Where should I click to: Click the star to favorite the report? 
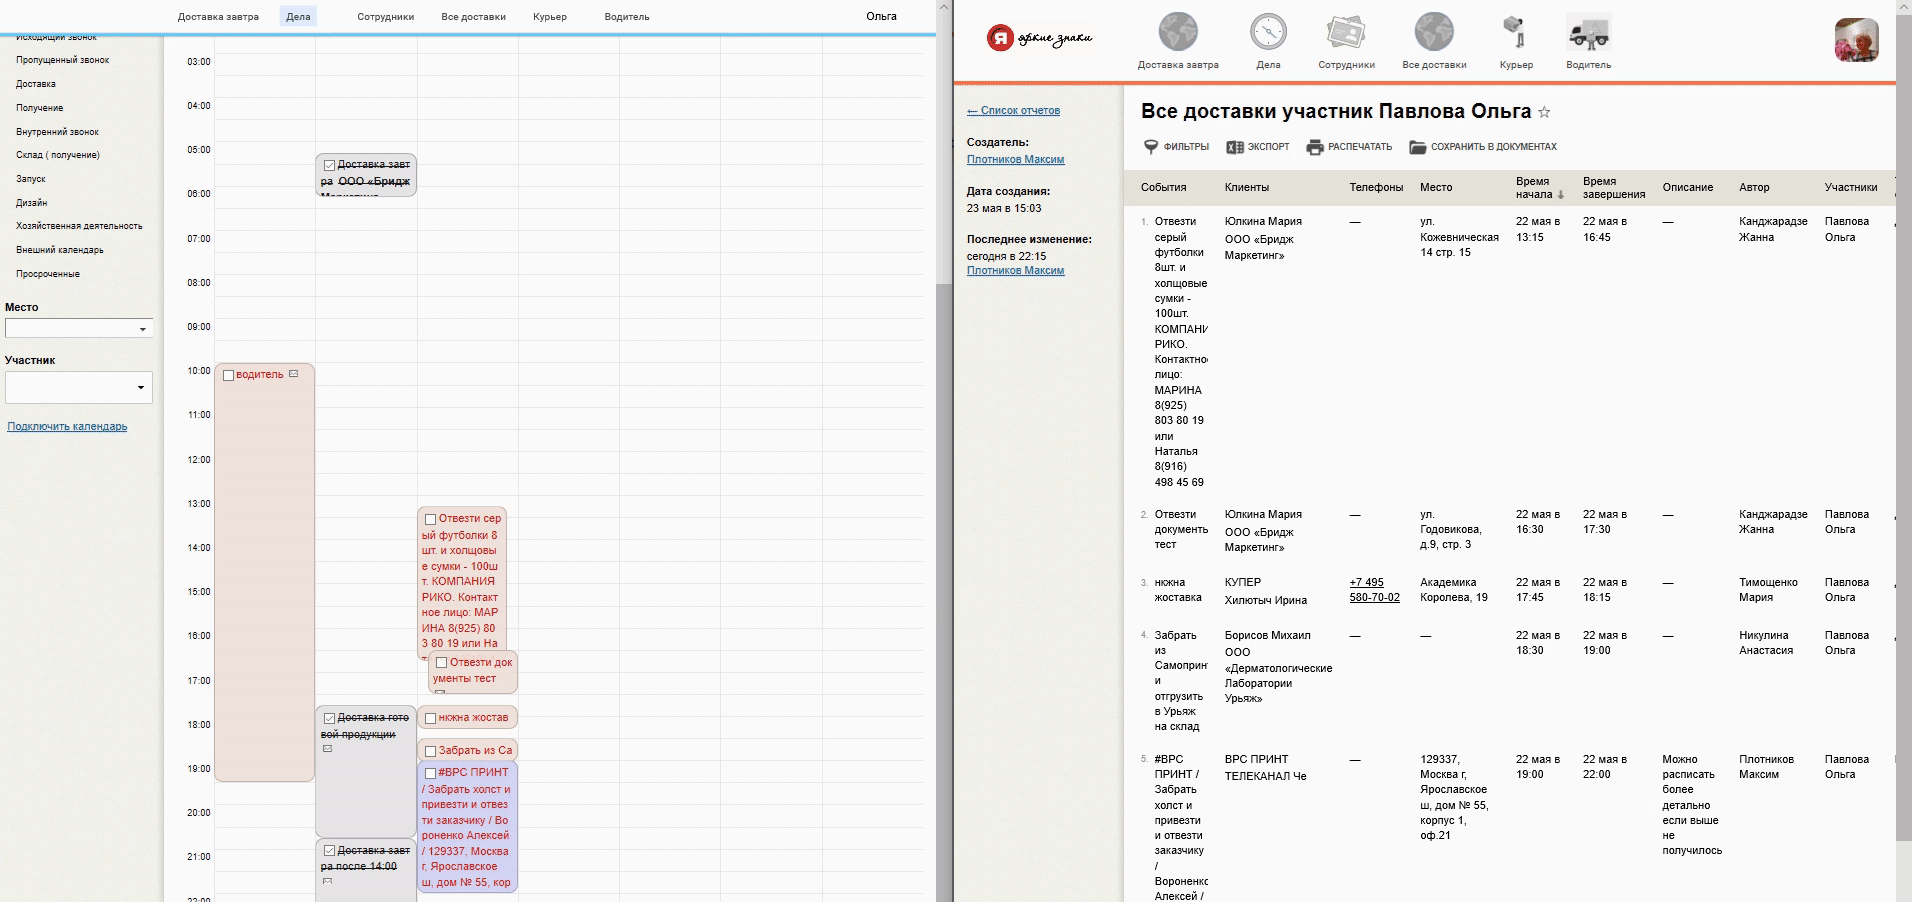tap(1544, 112)
